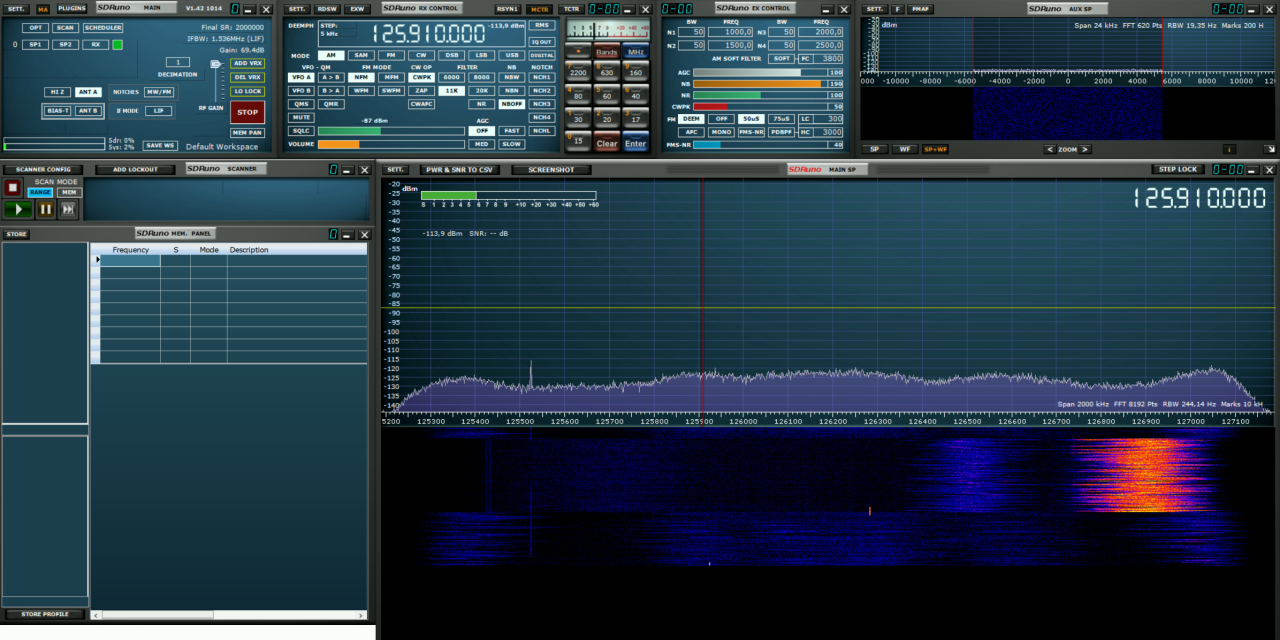1280x640 pixels.
Task: Click the red STOP button
Action: tap(247, 112)
